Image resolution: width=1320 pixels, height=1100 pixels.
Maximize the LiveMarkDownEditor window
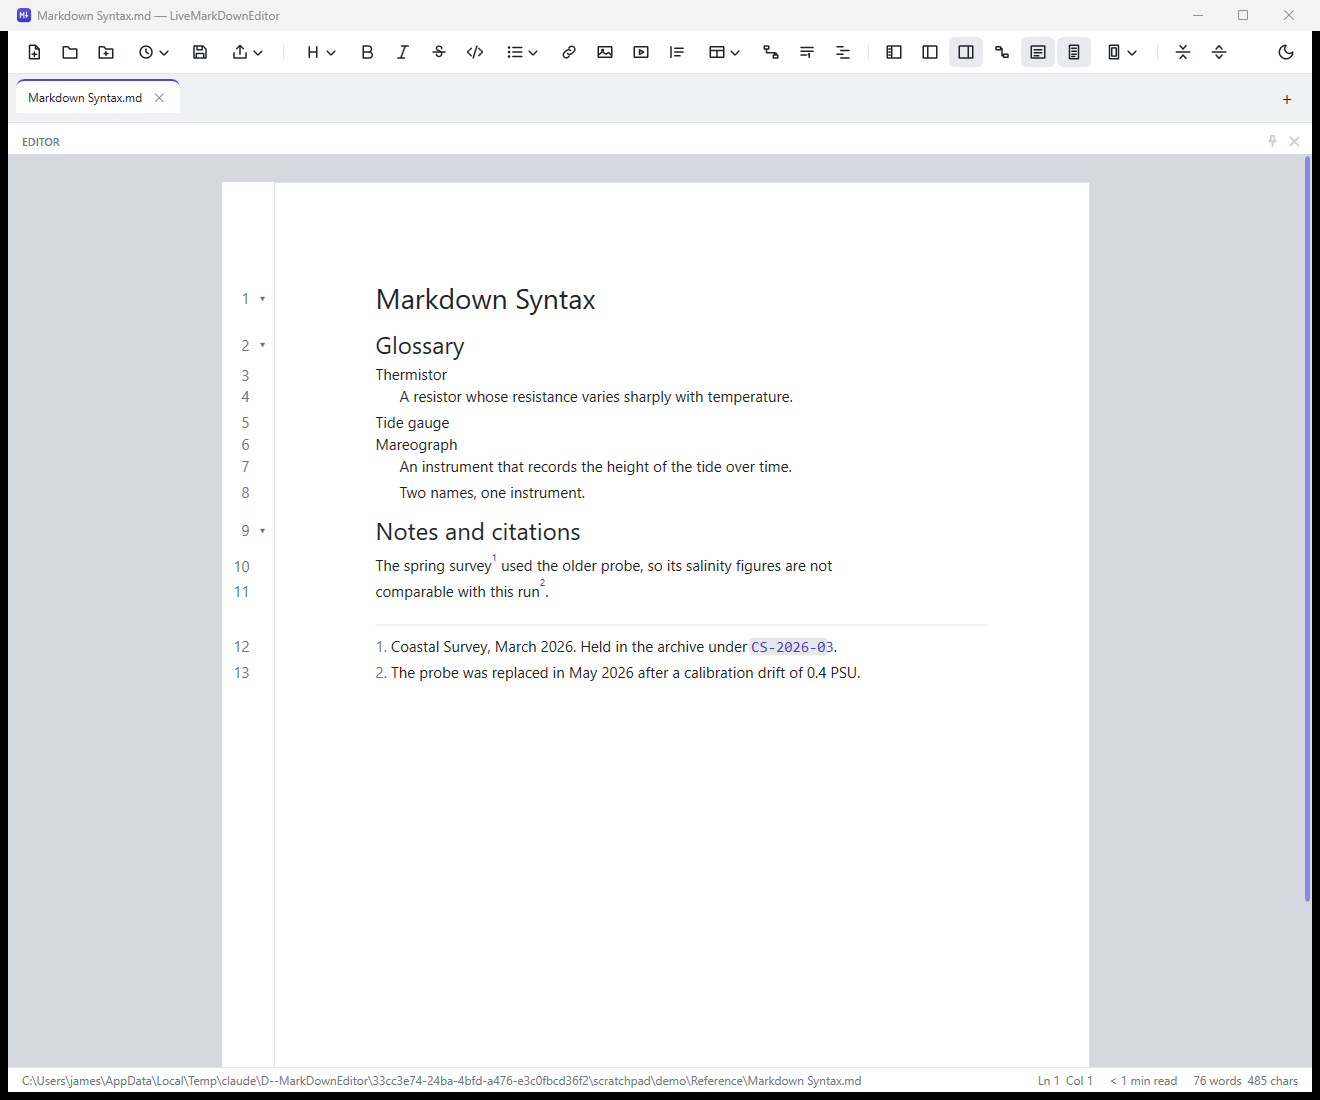[x=1243, y=15]
